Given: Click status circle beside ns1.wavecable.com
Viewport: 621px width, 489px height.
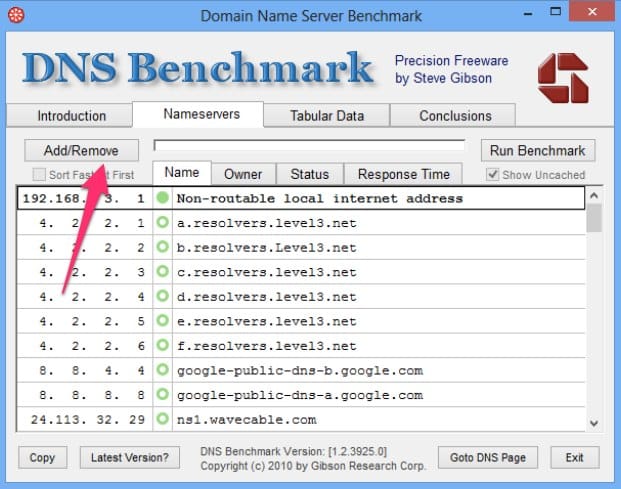Looking at the screenshot, I should click(163, 420).
